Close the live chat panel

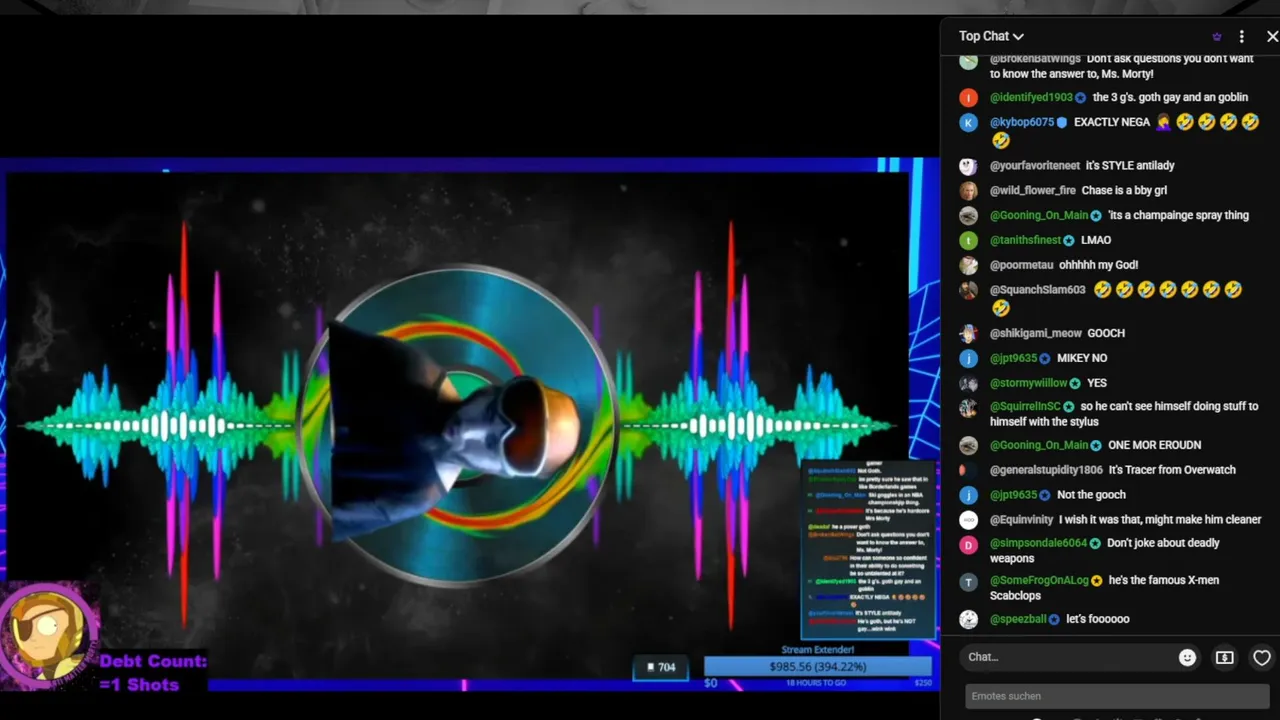[x=1272, y=37]
